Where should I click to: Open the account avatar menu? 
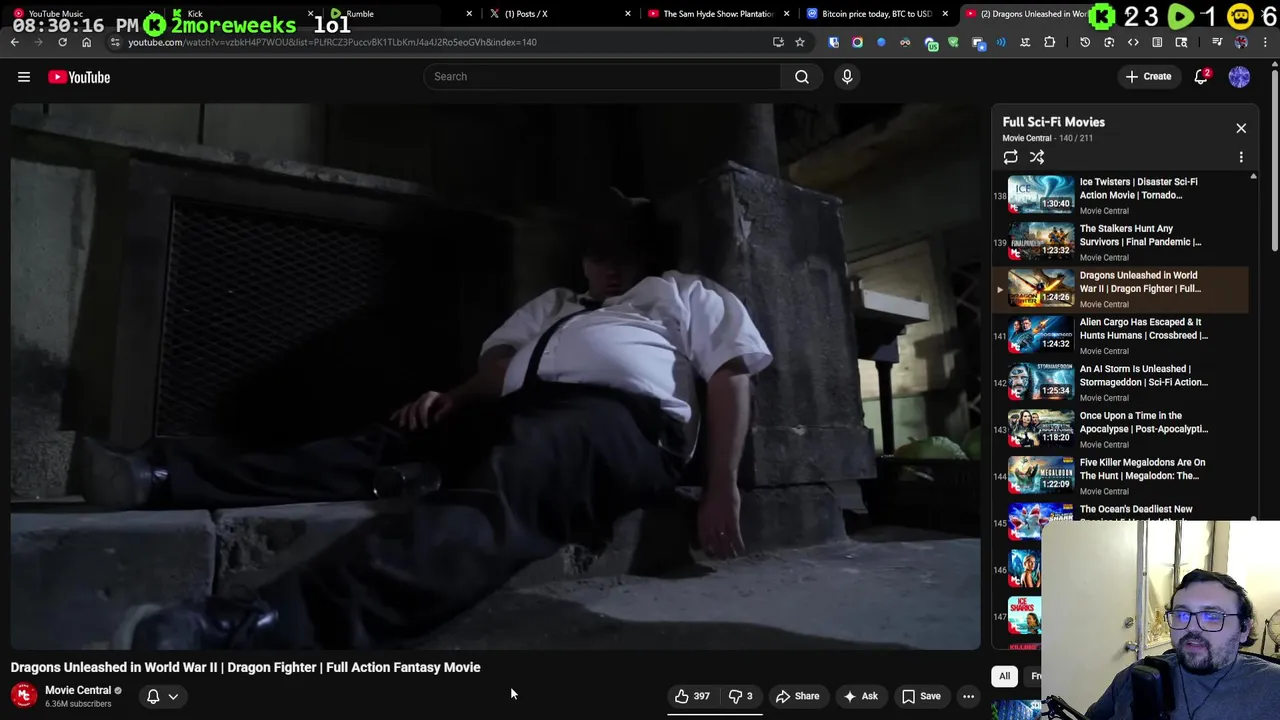tap(1239, 77)
